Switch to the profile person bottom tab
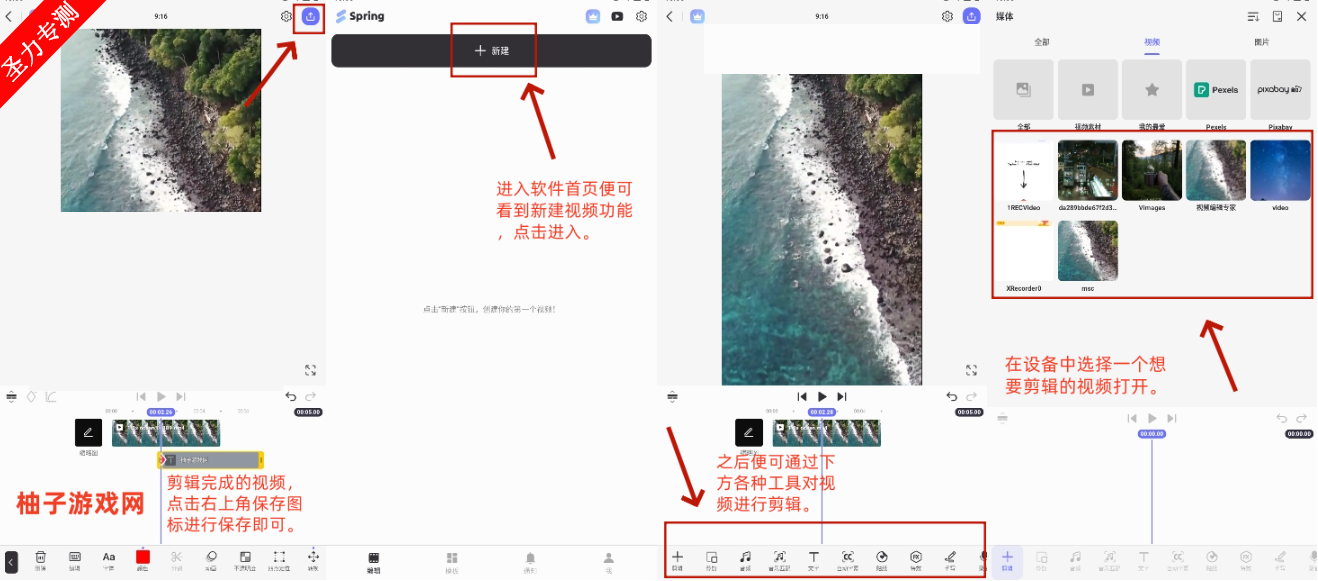The height and width of the screenshot is (581, 1318). click(x=607, y=561)
